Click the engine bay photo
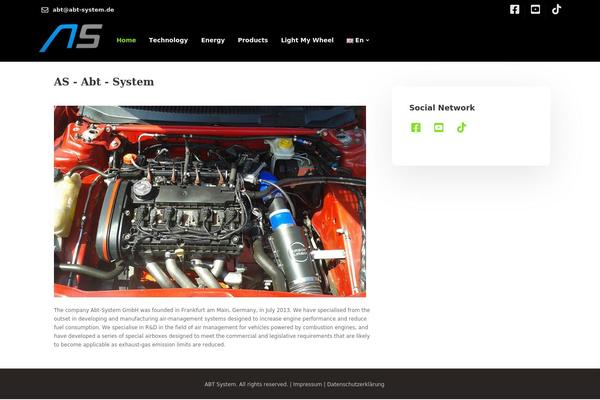 (210, 201)
